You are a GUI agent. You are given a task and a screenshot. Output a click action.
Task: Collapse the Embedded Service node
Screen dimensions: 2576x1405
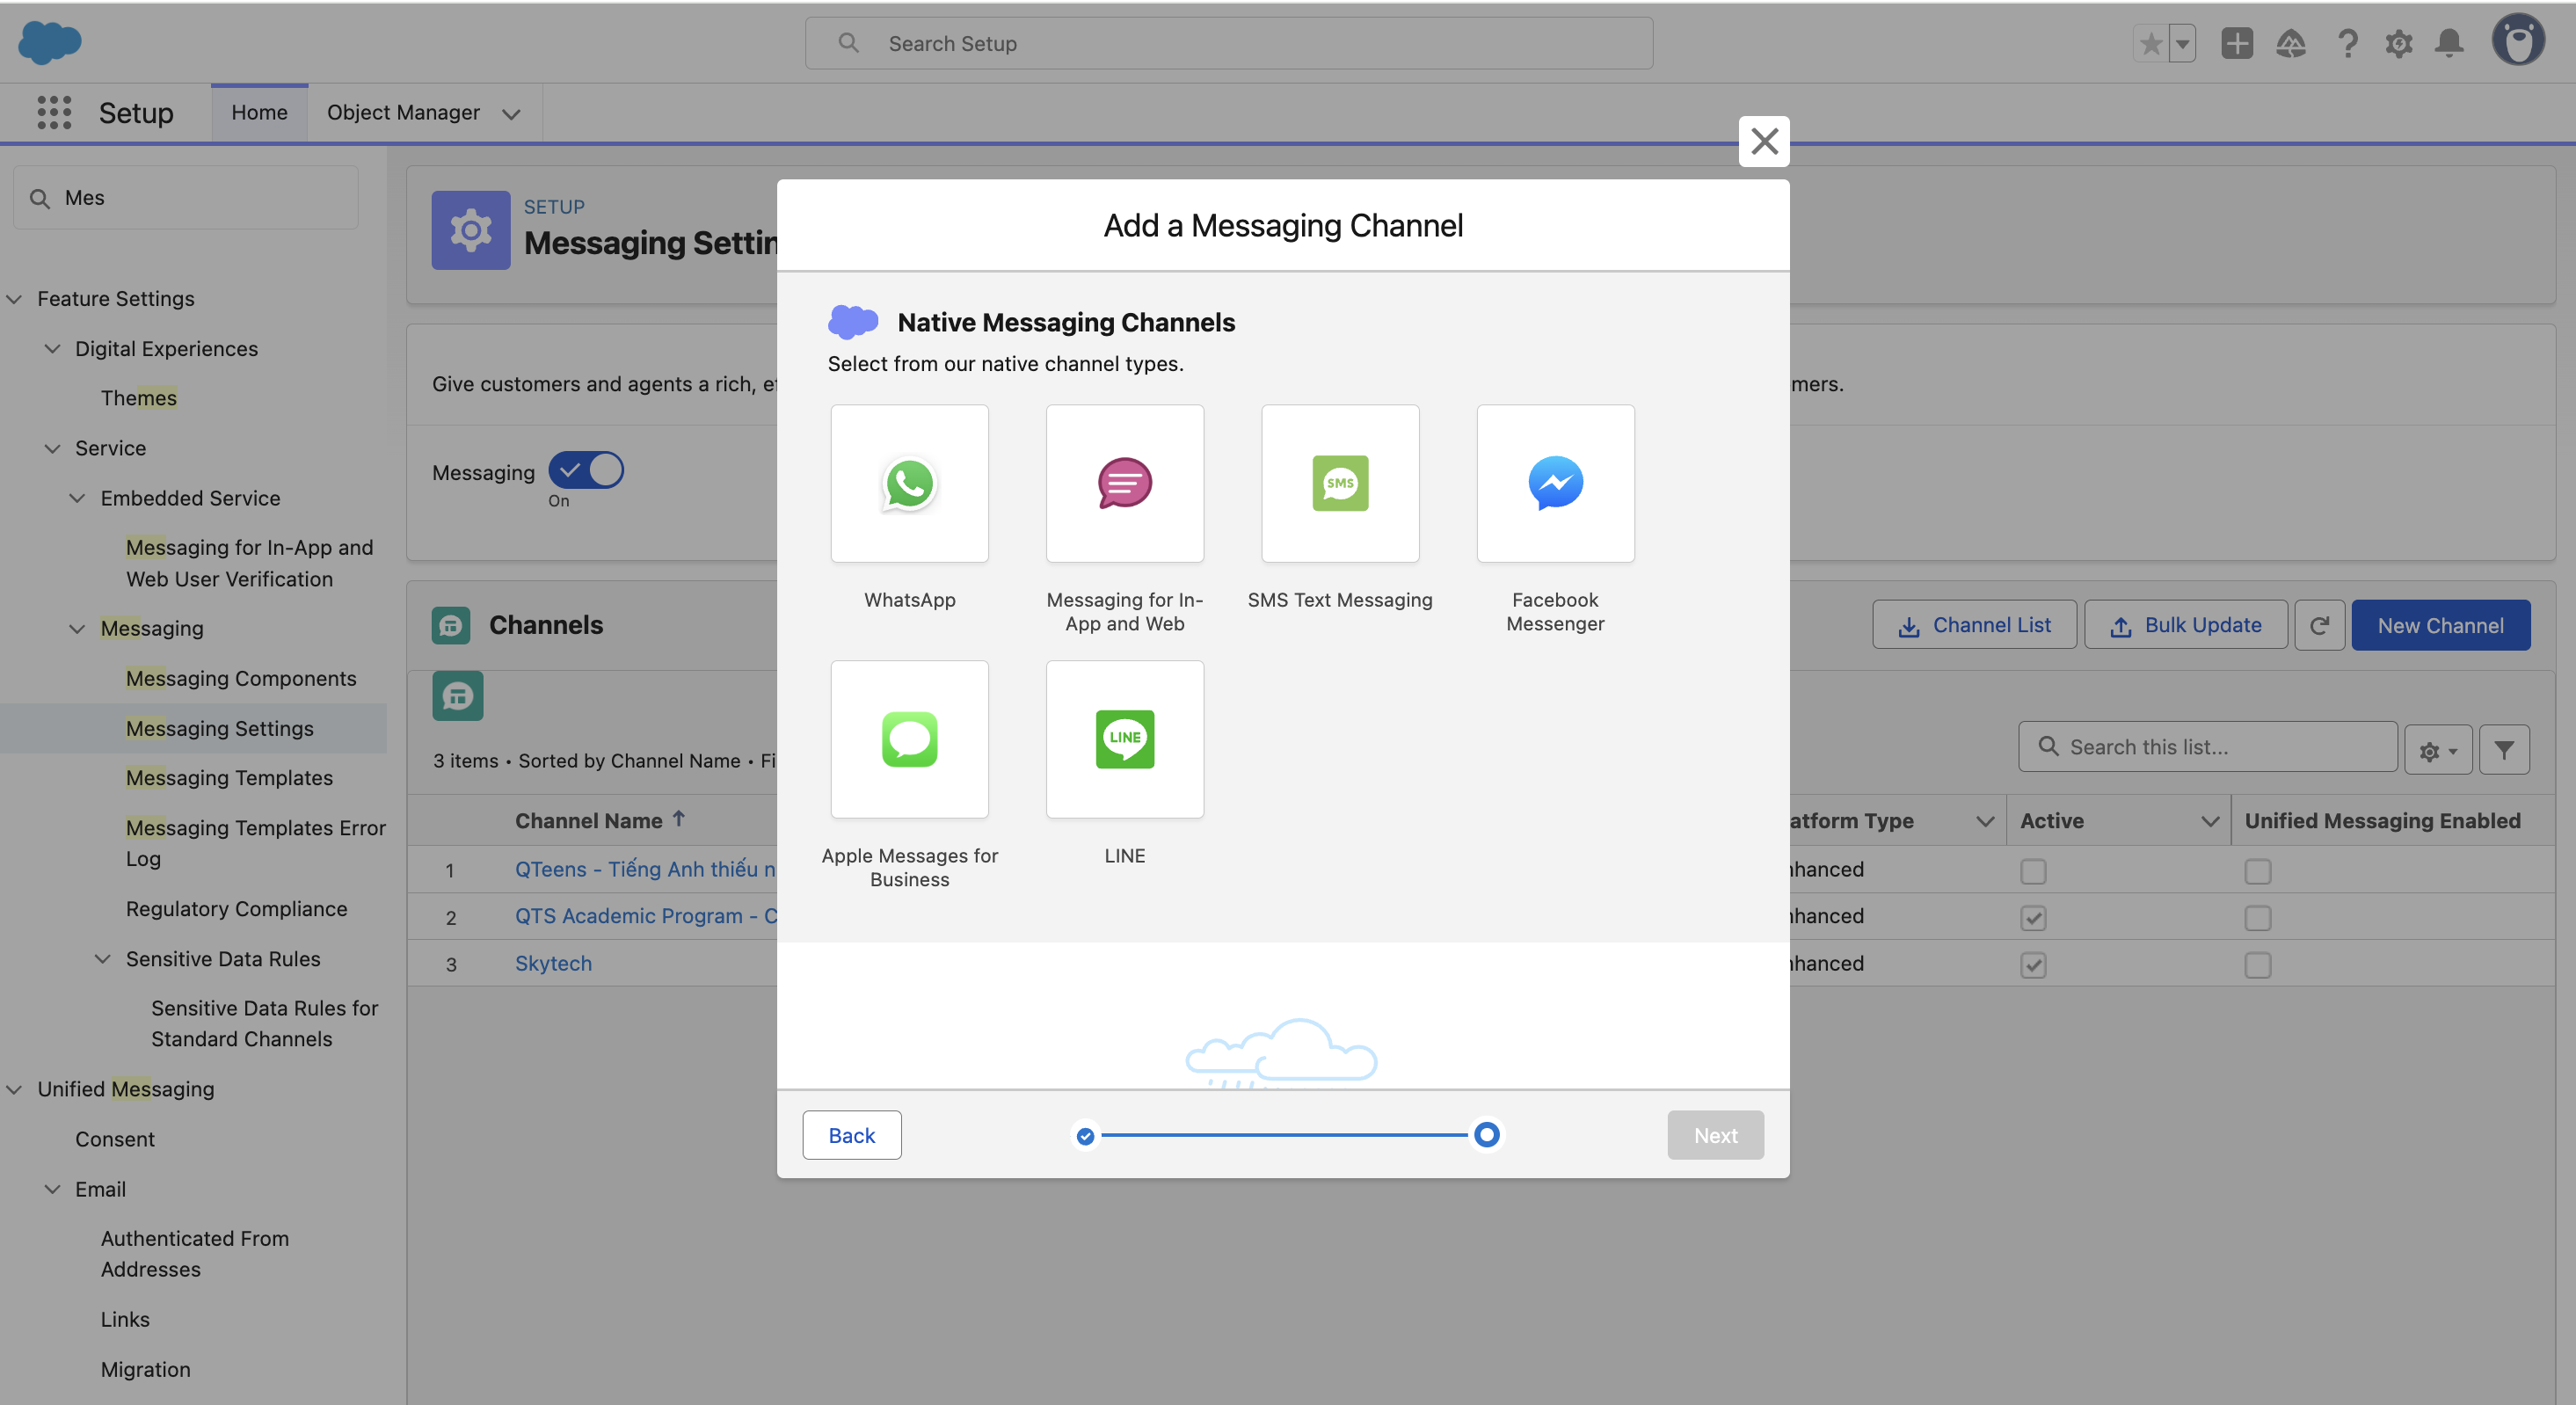coord(77,497)
